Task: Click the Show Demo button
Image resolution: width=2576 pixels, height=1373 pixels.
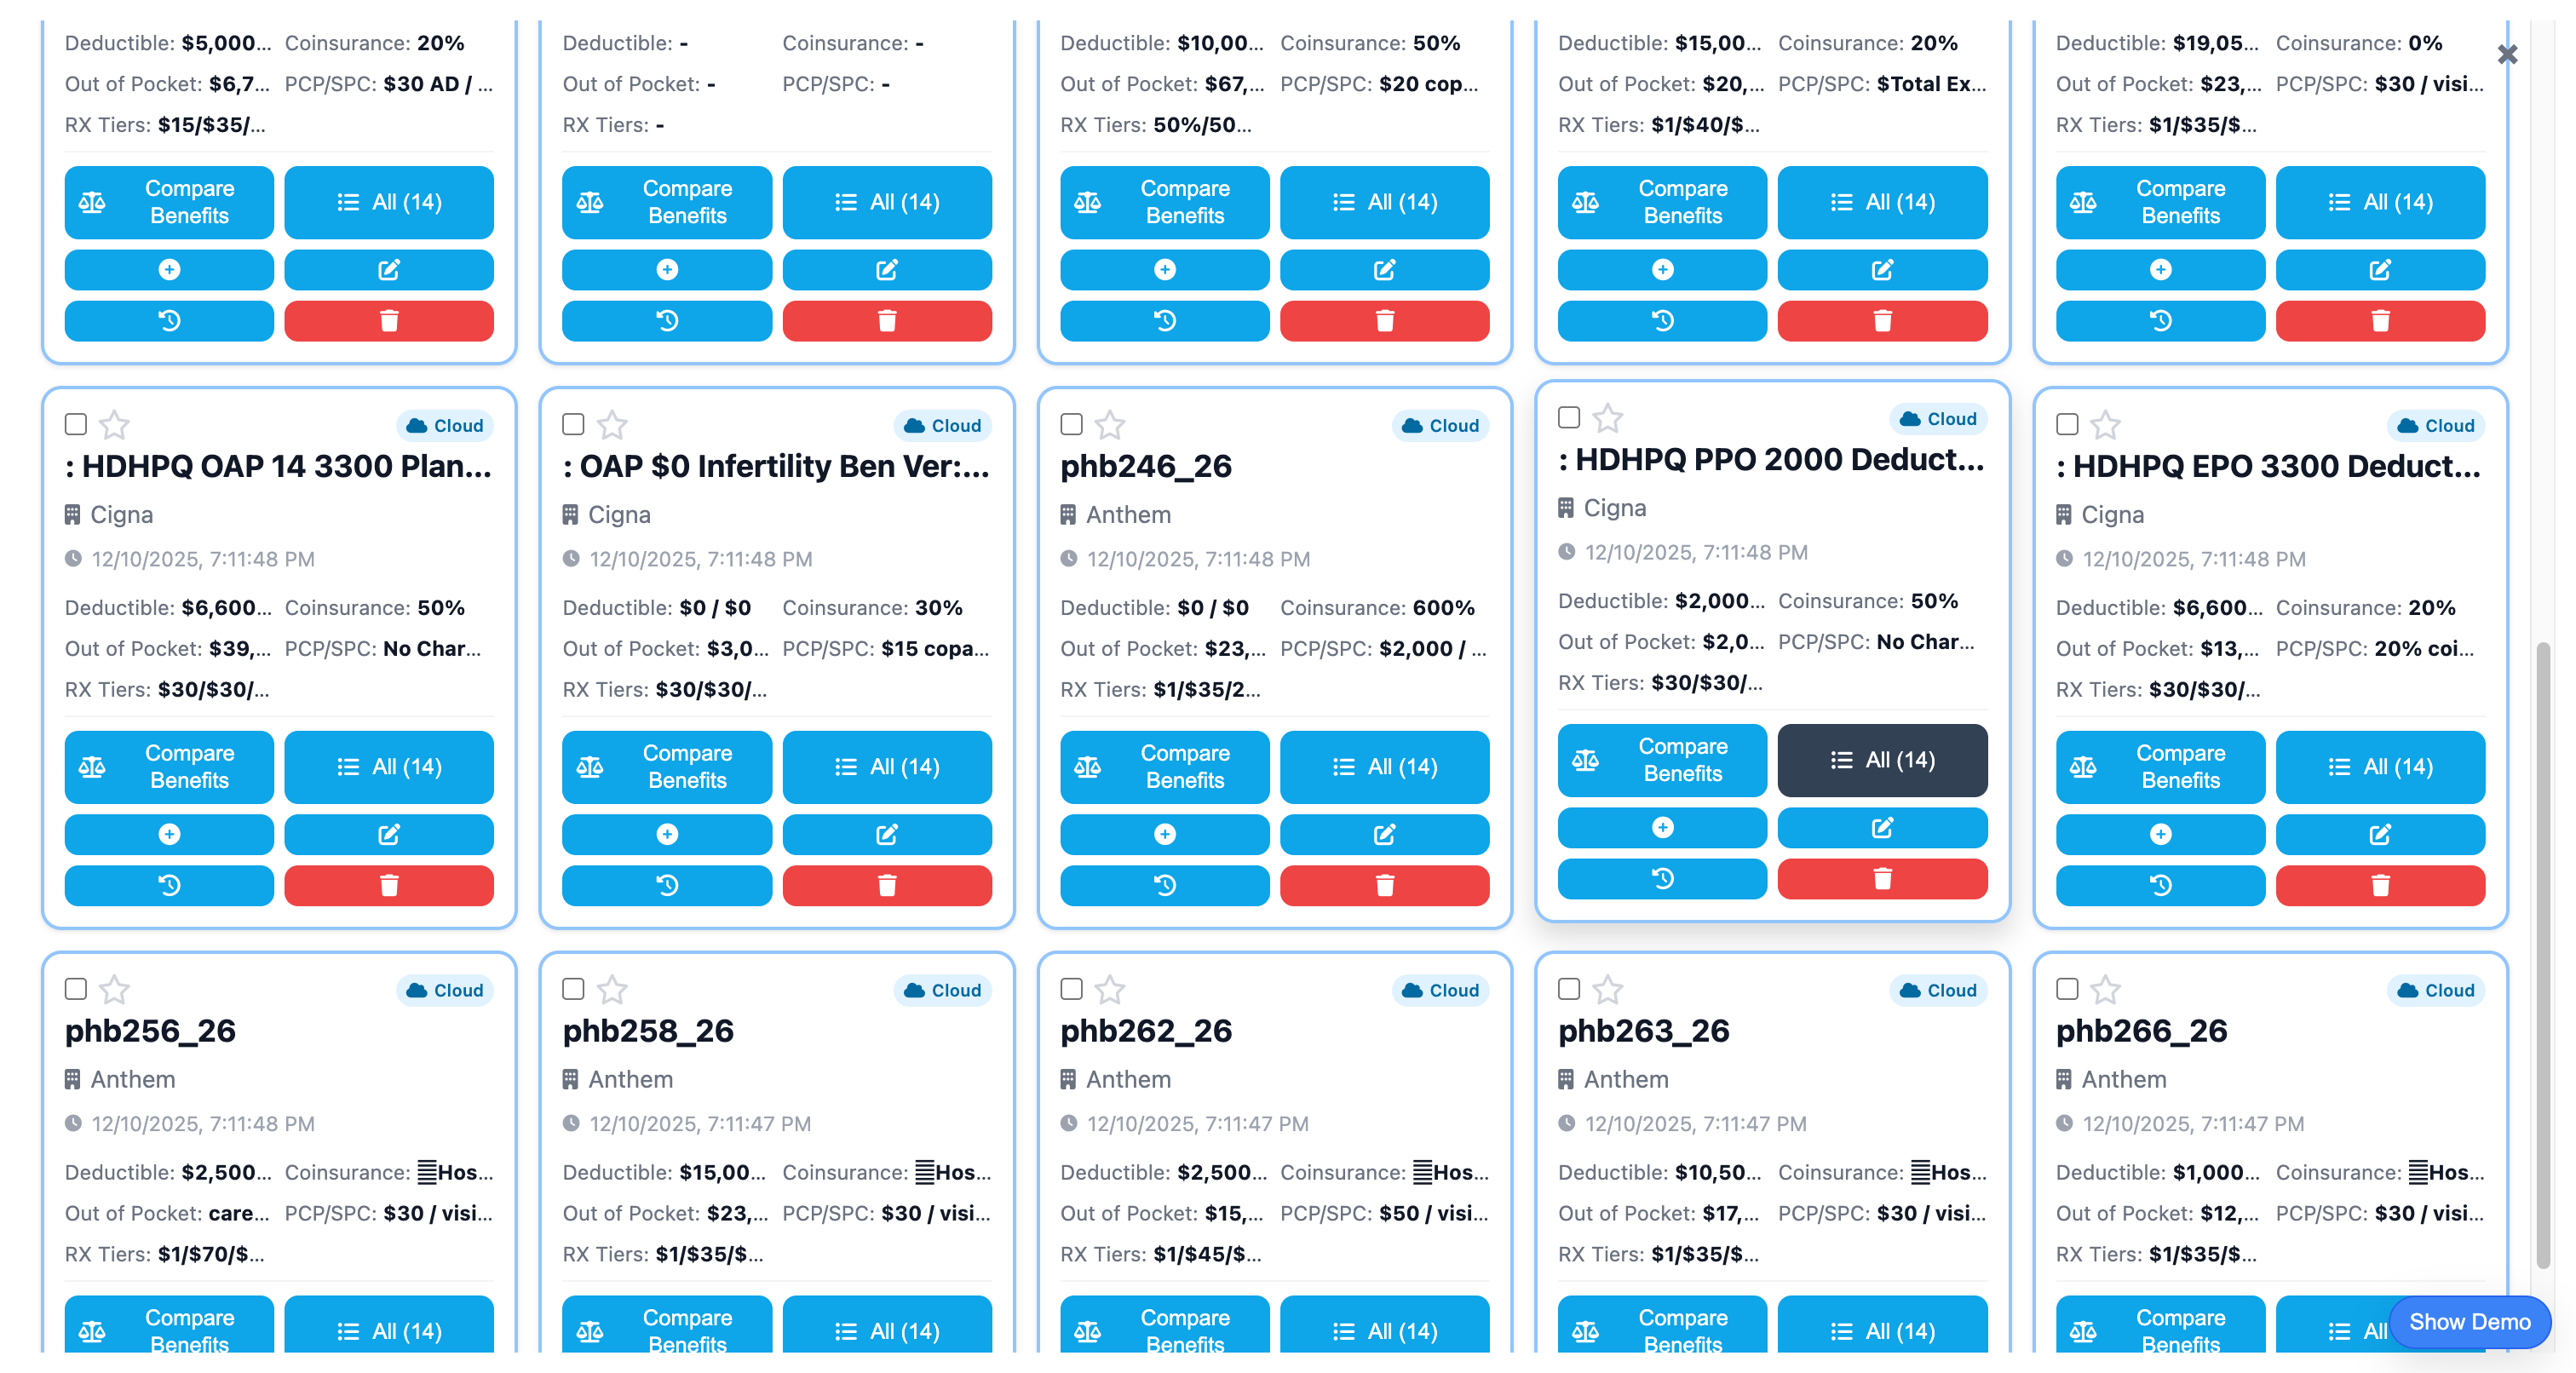Action: coord(2468,1321)
